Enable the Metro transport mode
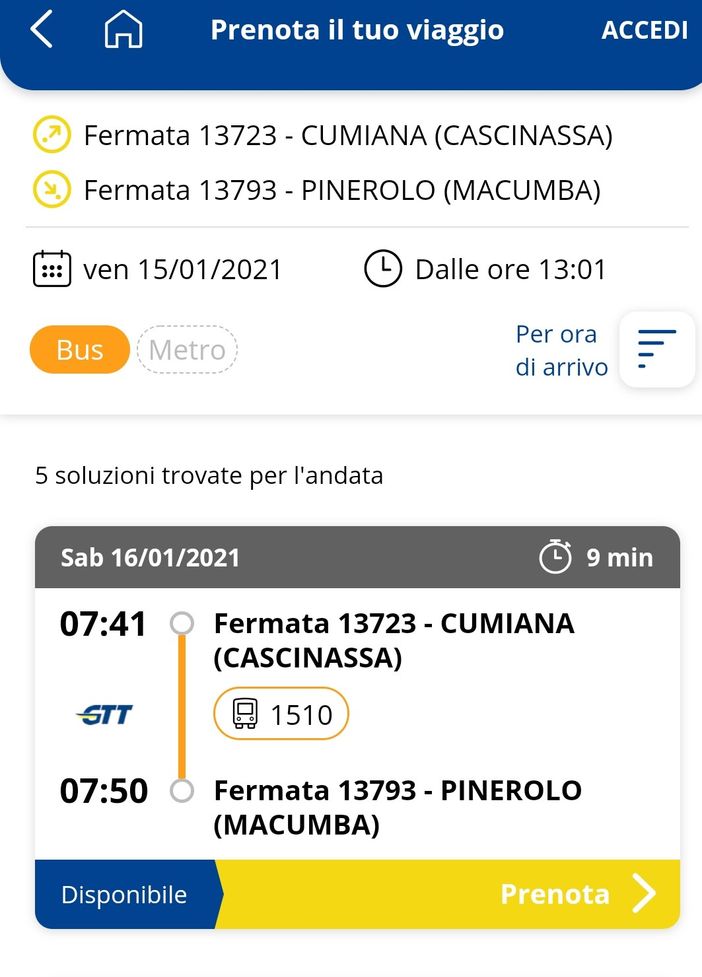702x977 pixels. [186, 349]
